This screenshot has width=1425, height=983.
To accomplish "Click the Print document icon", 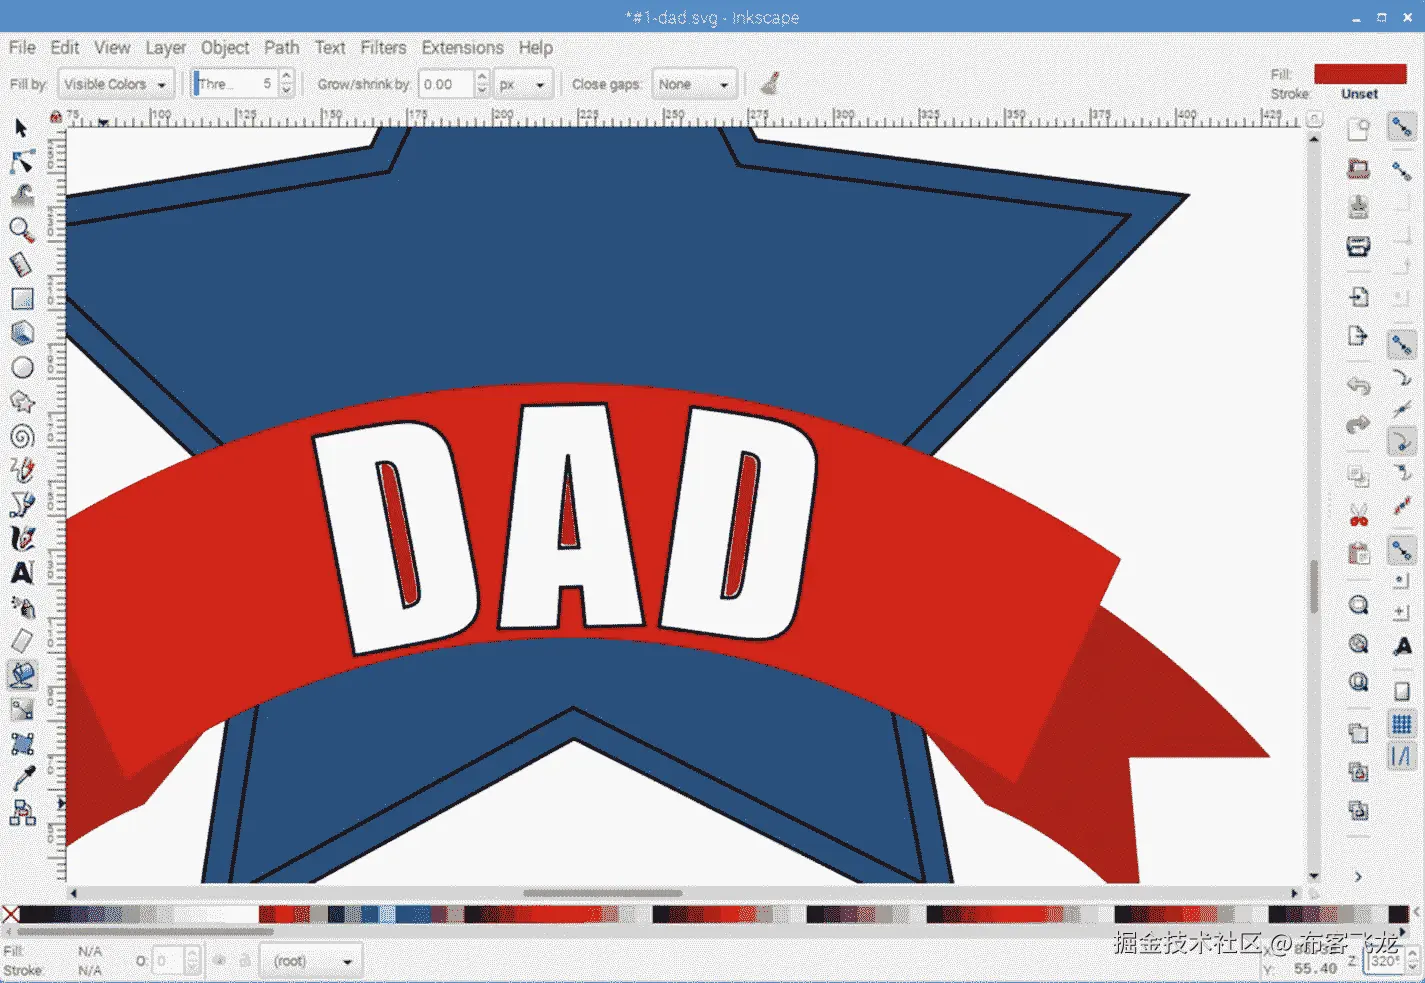I will click(x=1358, y=246).
